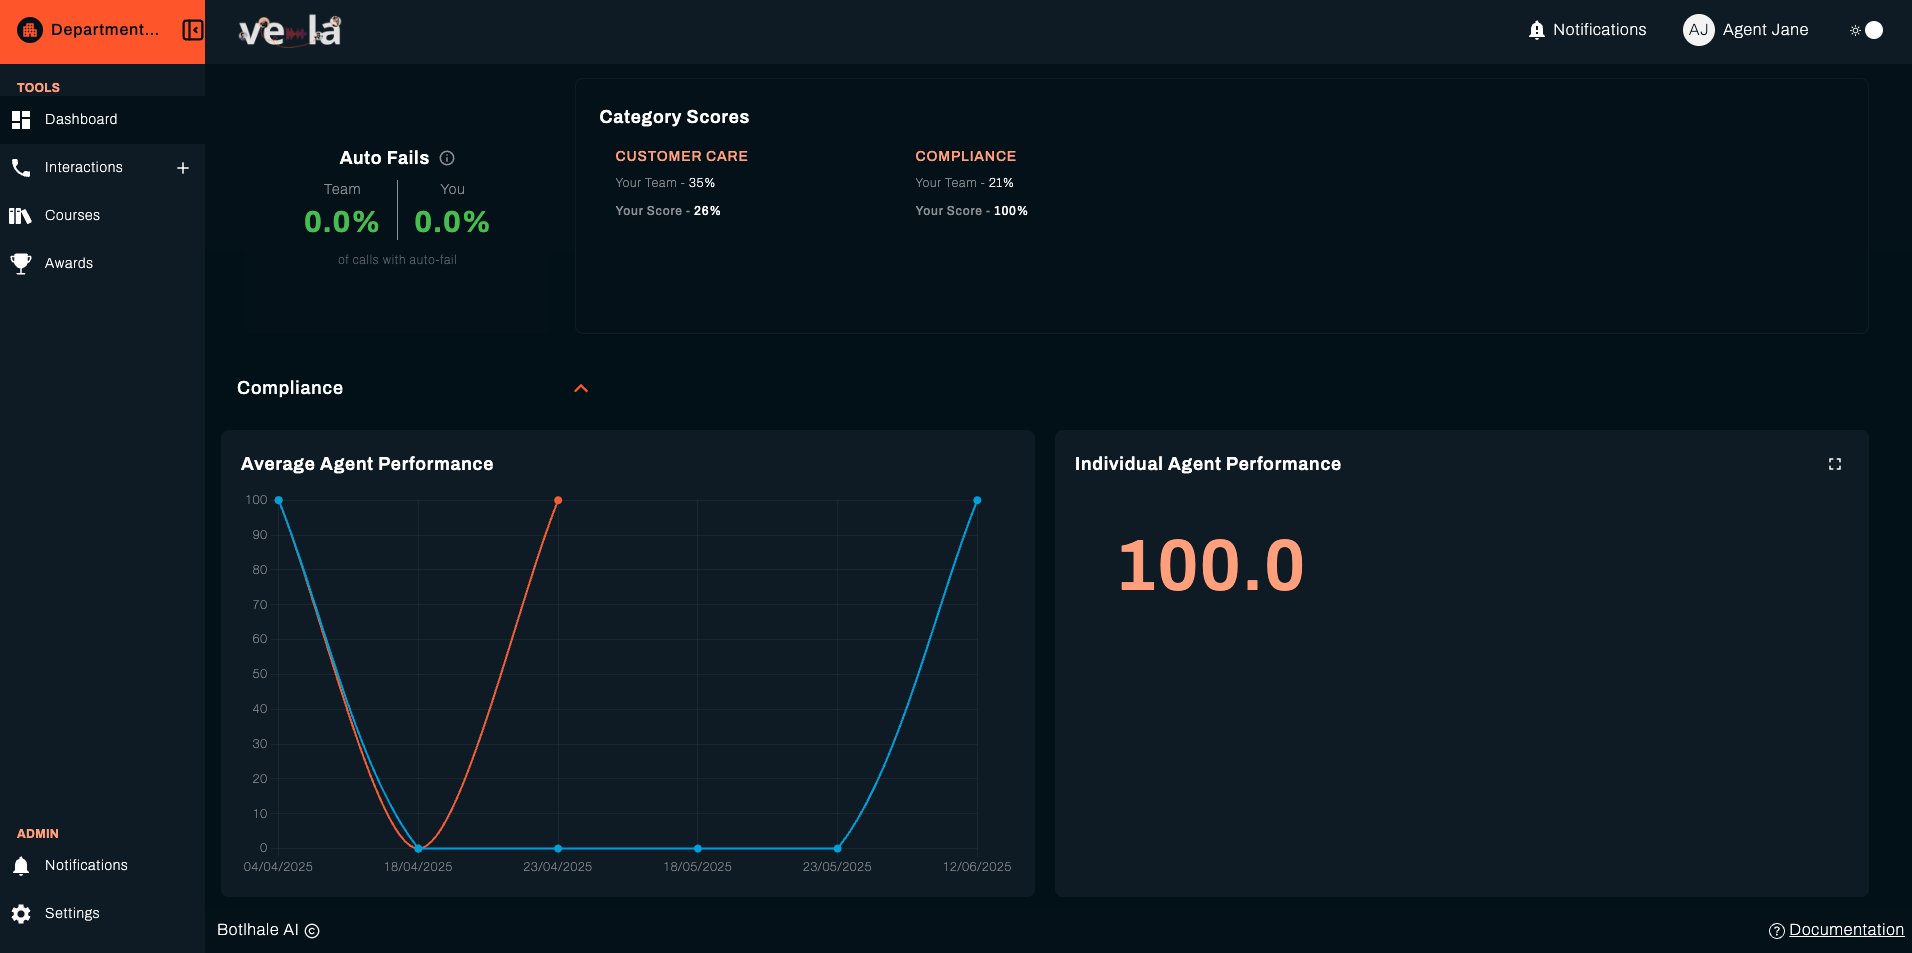Open the Department selector
Image resolution: width=1912 pixels, height=953 pixels.
pos(104,29)
